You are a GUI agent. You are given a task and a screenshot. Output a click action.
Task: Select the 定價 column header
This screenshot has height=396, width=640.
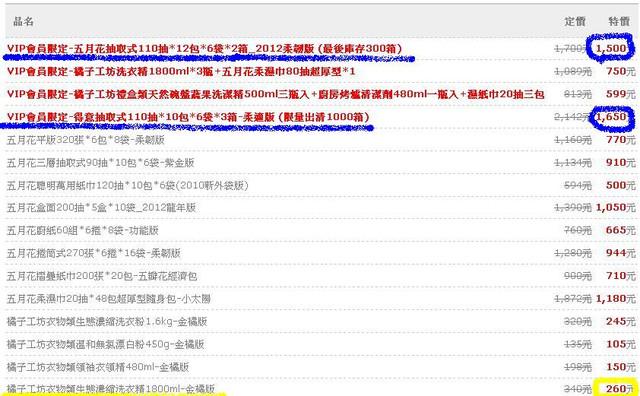coord(575,21)
